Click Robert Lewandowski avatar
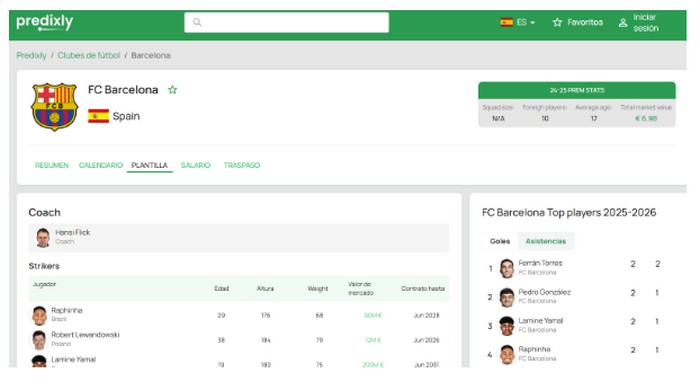 tap(39, 340)
